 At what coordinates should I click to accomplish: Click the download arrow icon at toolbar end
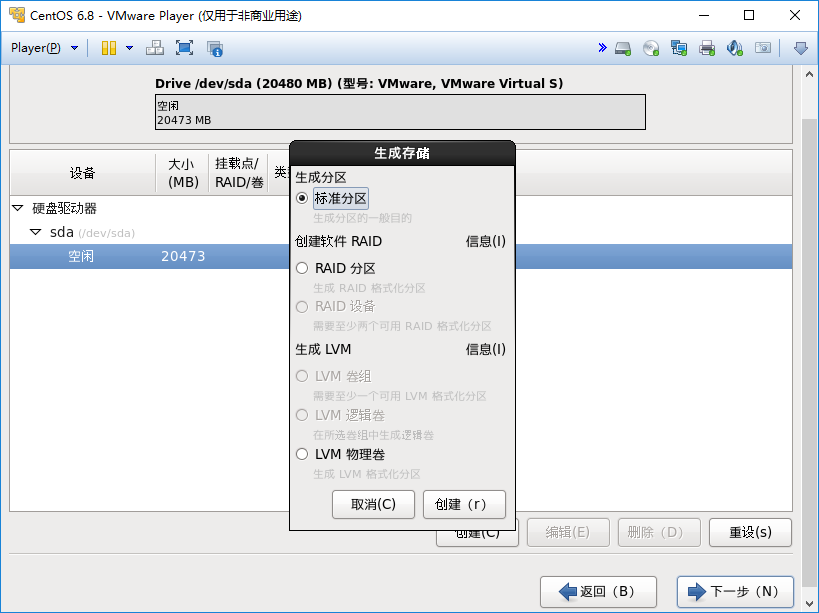[x=801, y=49]
